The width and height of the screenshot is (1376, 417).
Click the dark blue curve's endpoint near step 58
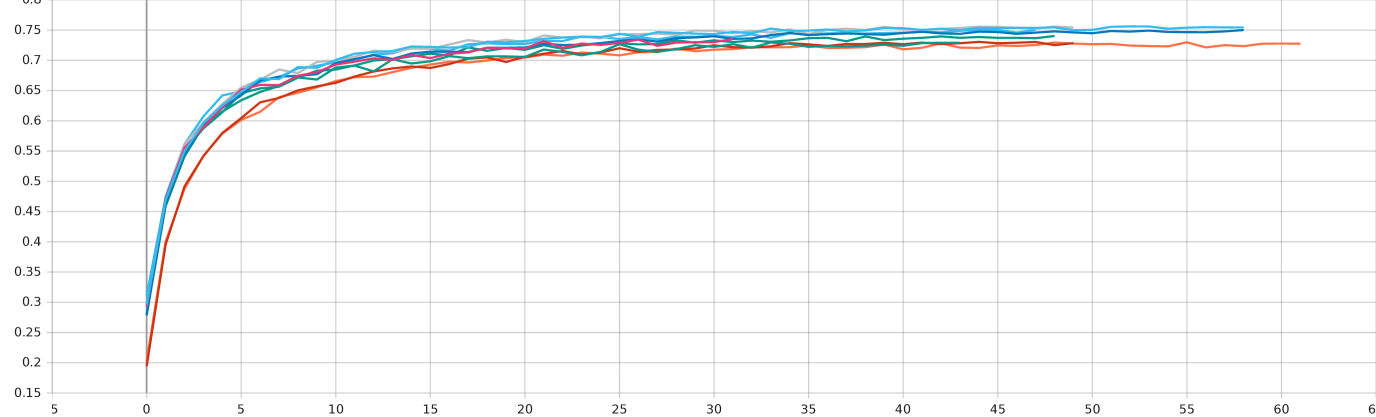[1243, 29]
